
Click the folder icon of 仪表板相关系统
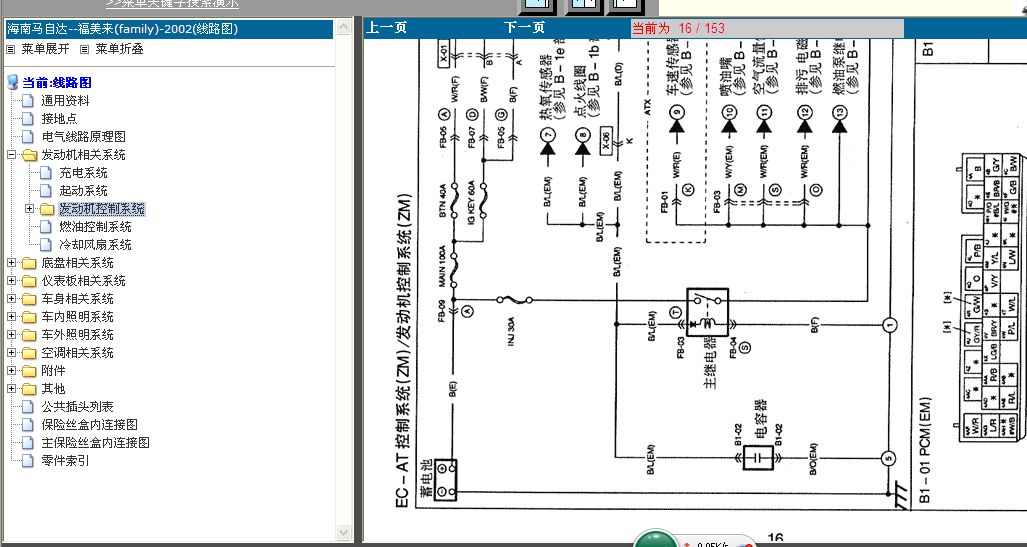click(x=29, y=281)
